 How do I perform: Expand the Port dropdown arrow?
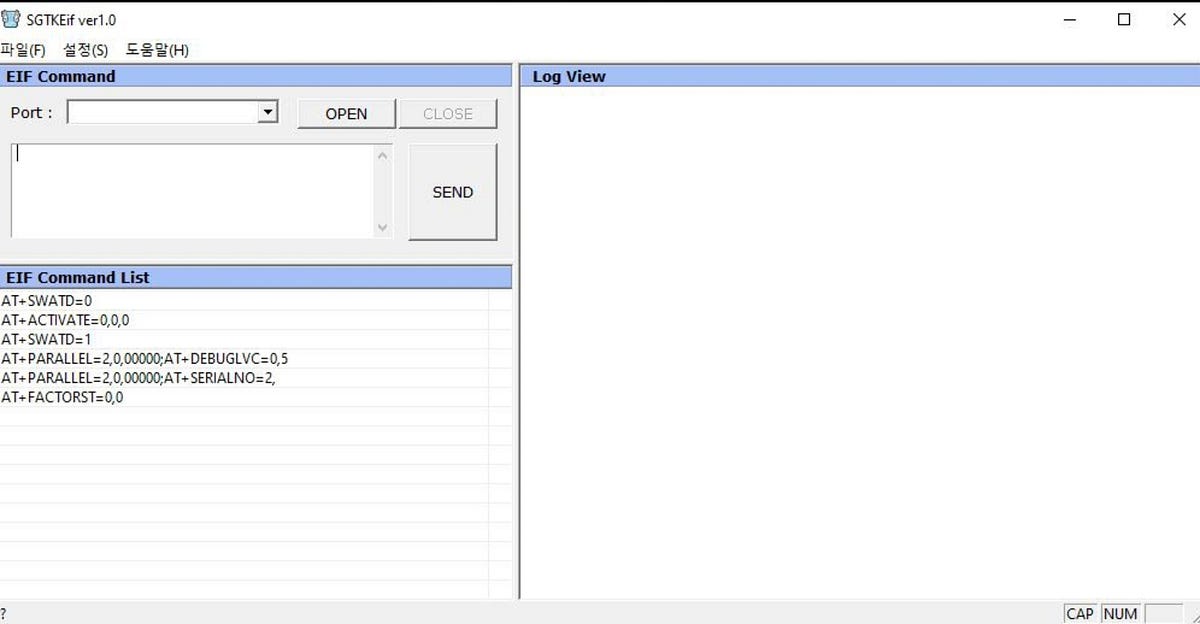click(x=267, y=113)
